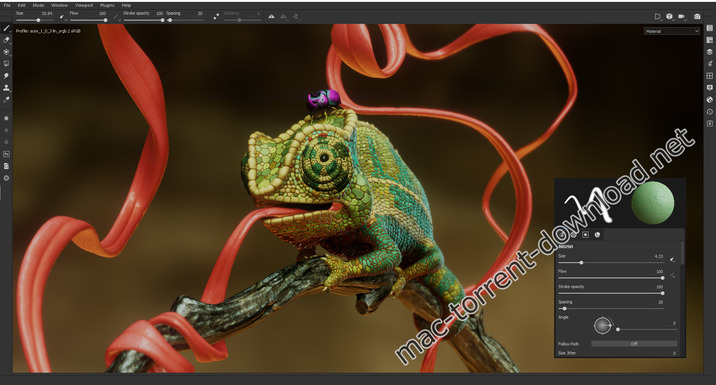Open the Viewport menu
716x385 pixels.
pos(84,5)
